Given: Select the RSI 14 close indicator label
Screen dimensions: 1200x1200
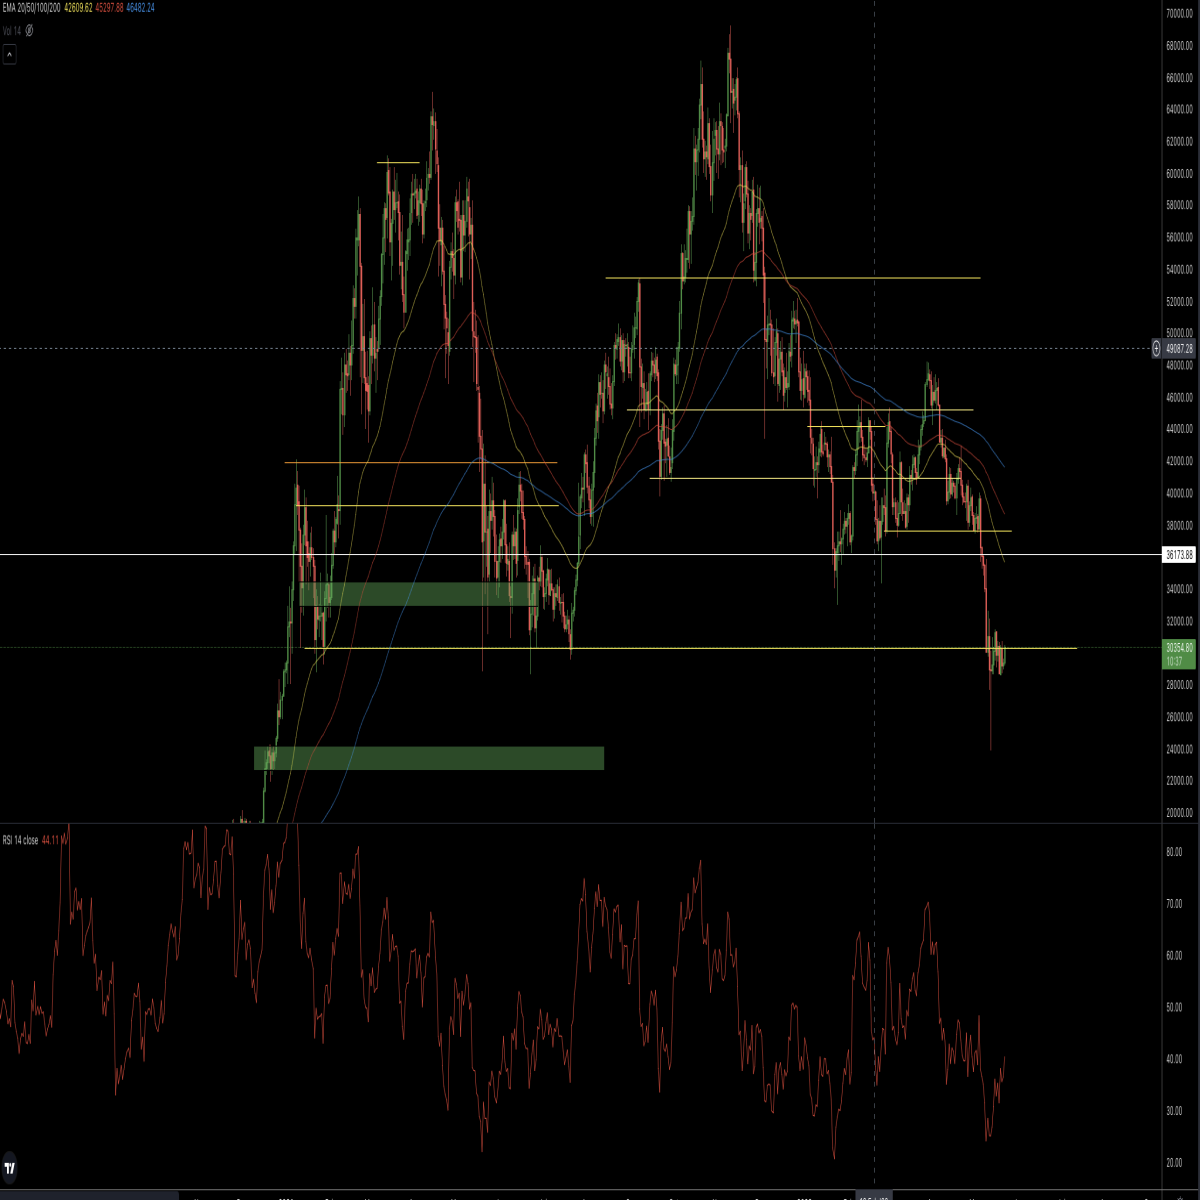Looking at the screenshot, I should tap(20, 840).
